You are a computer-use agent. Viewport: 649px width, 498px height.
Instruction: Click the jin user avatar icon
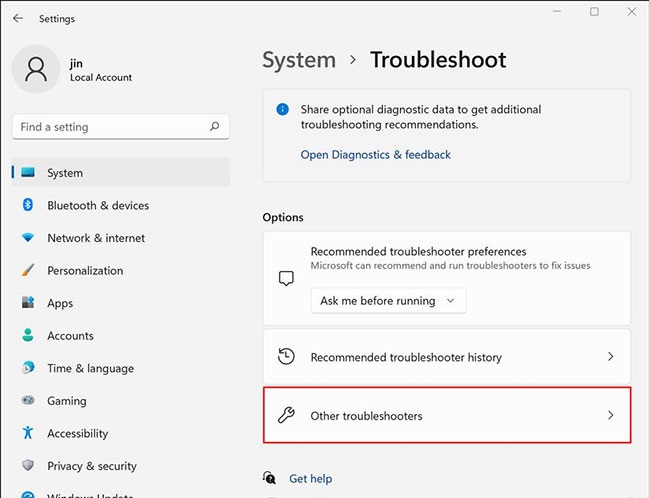point(36,69)
